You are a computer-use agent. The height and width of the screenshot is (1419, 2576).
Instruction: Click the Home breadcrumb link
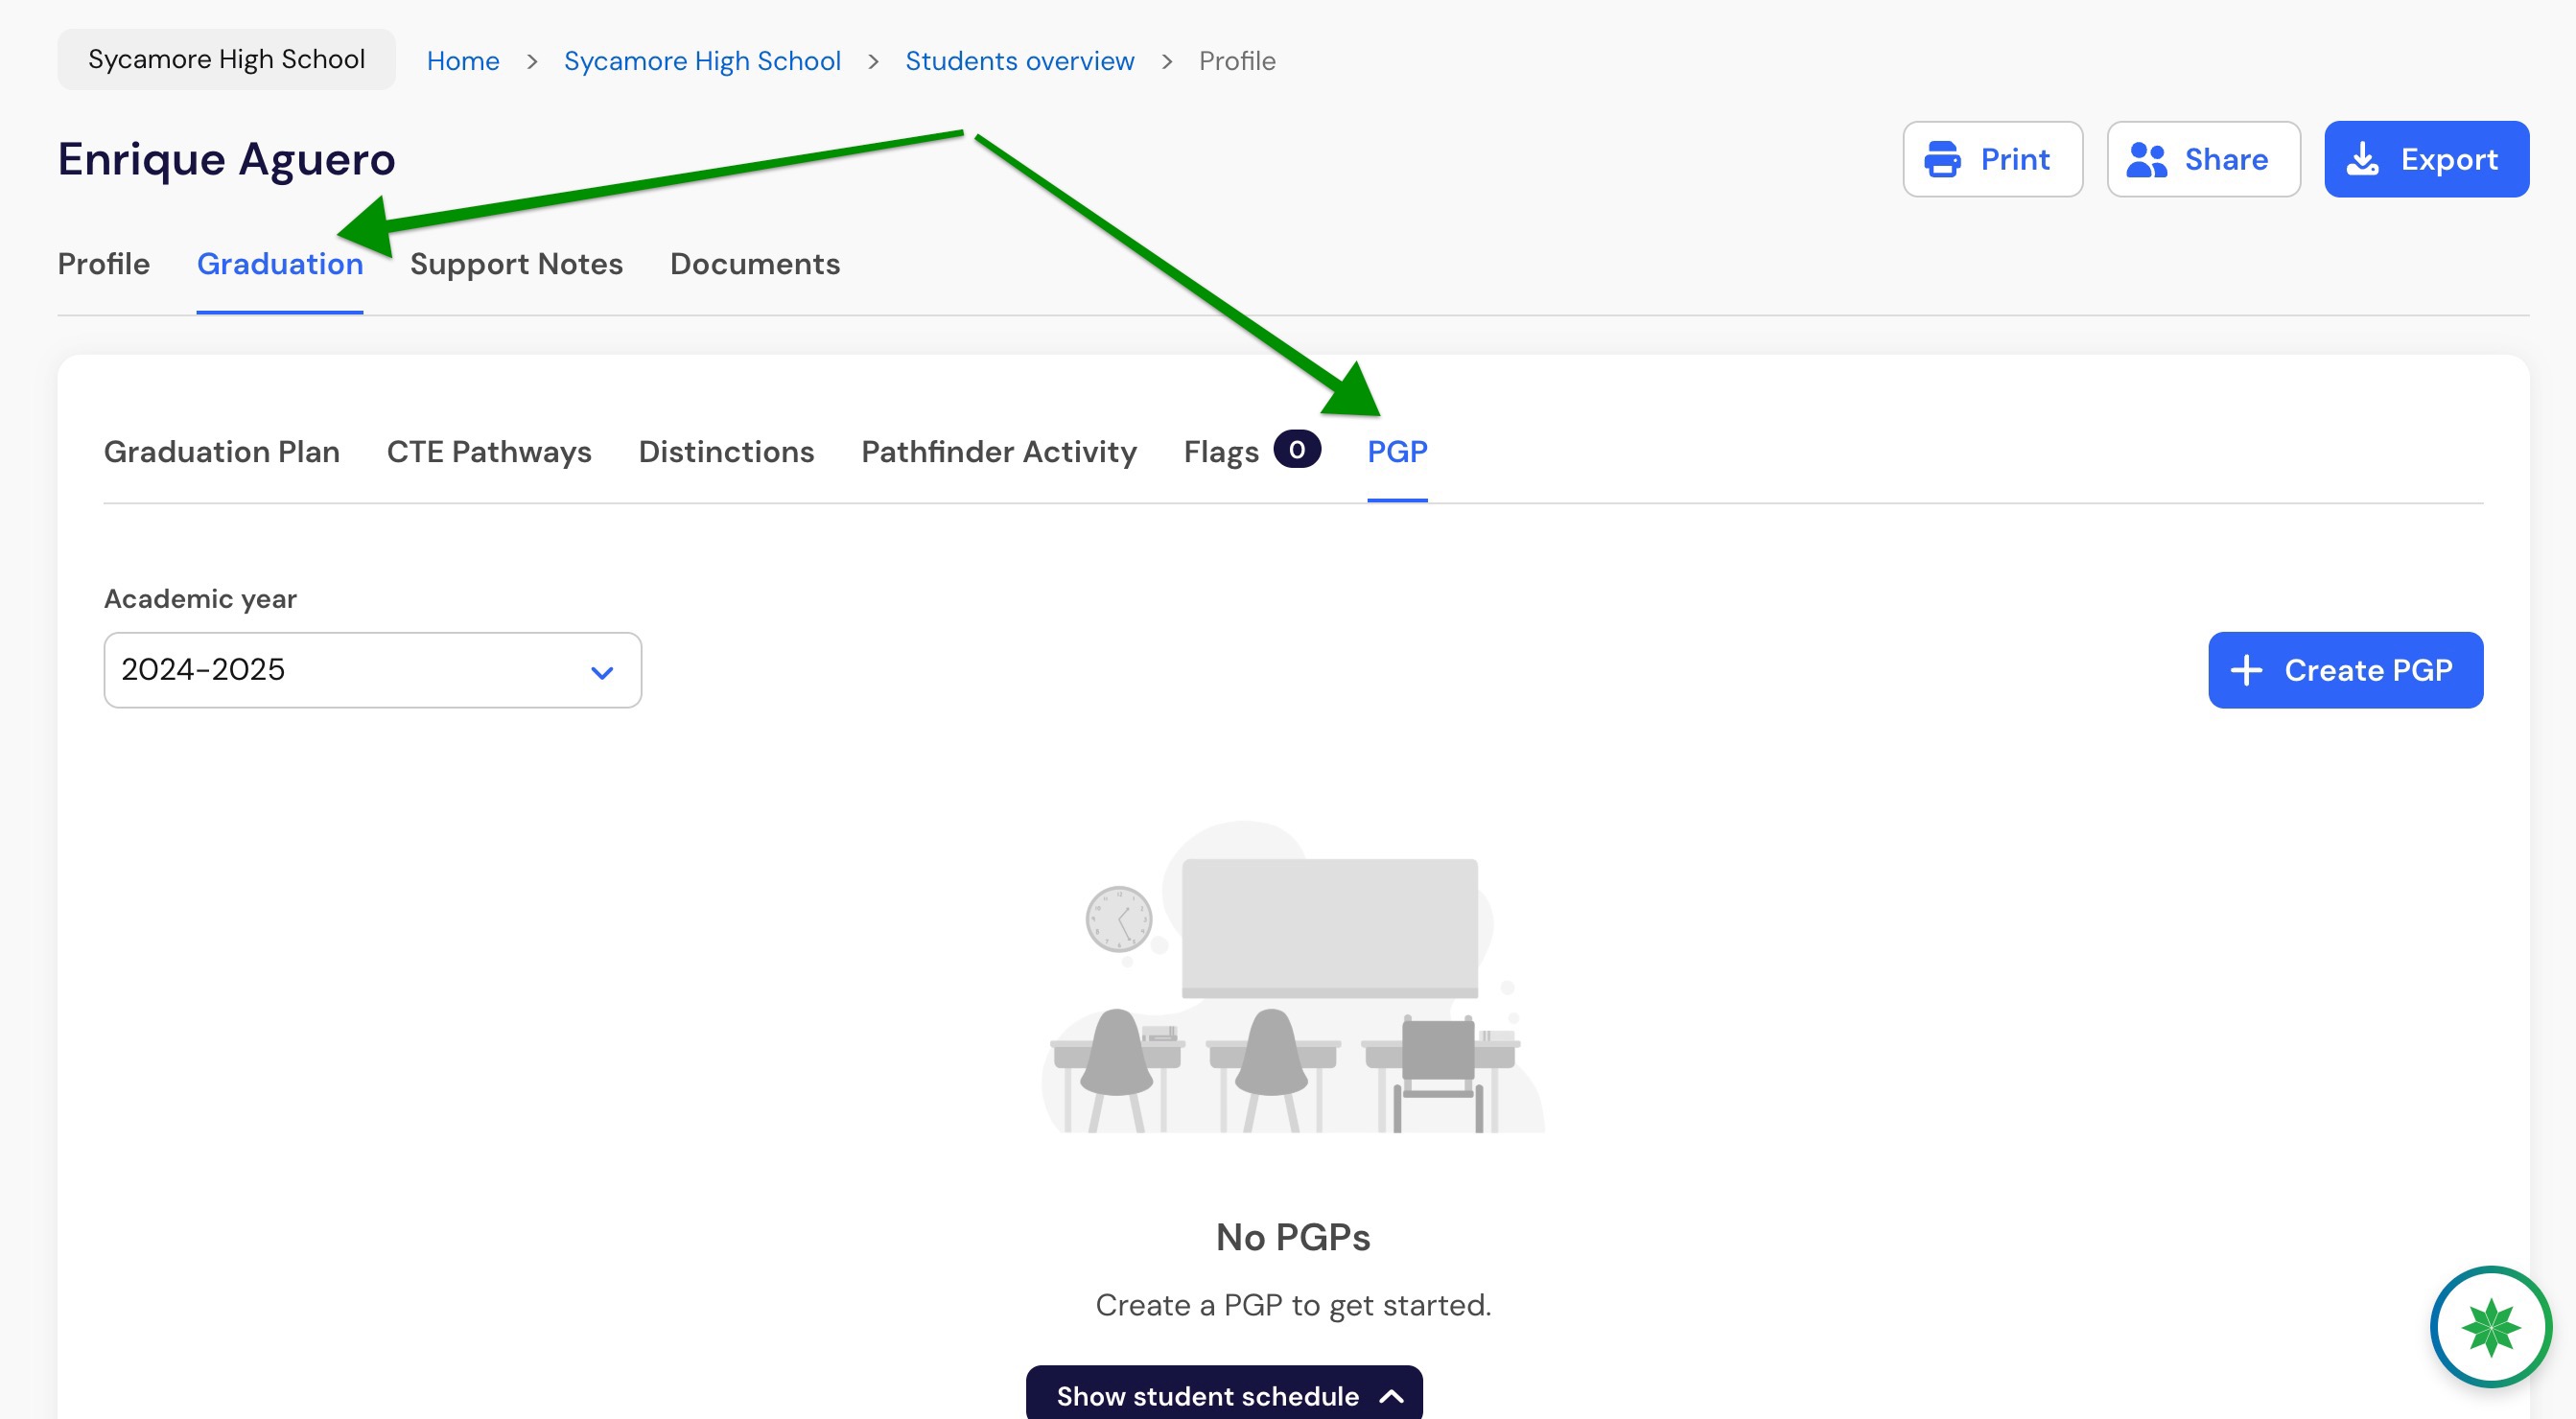pyautogui.click(x=463, y=61)
